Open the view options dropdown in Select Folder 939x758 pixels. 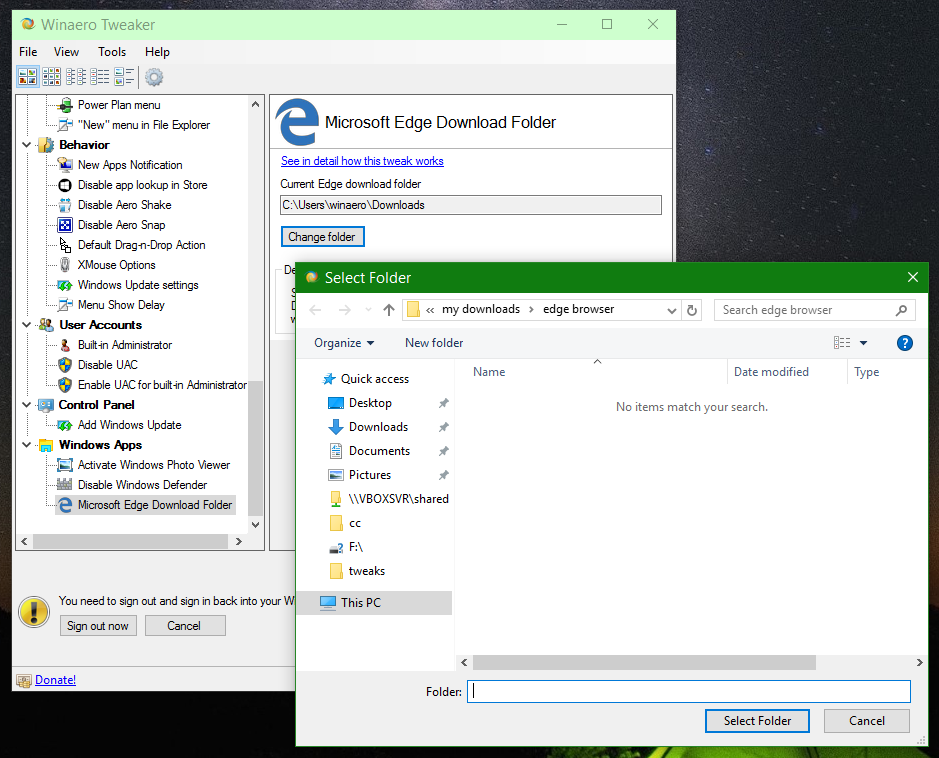pos(861,342)
